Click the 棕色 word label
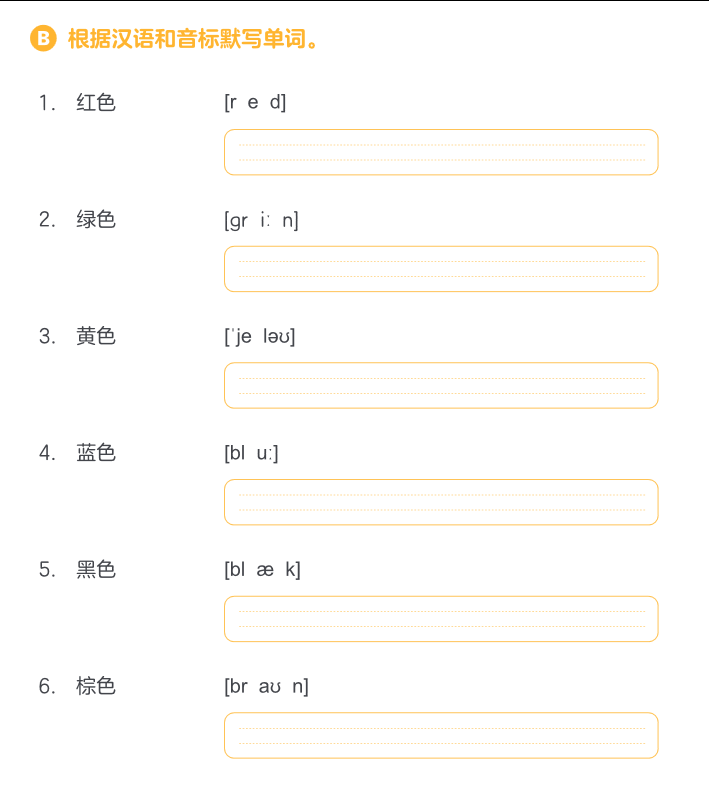This screenshot has height=790, width=709. [x=96, y=686]
